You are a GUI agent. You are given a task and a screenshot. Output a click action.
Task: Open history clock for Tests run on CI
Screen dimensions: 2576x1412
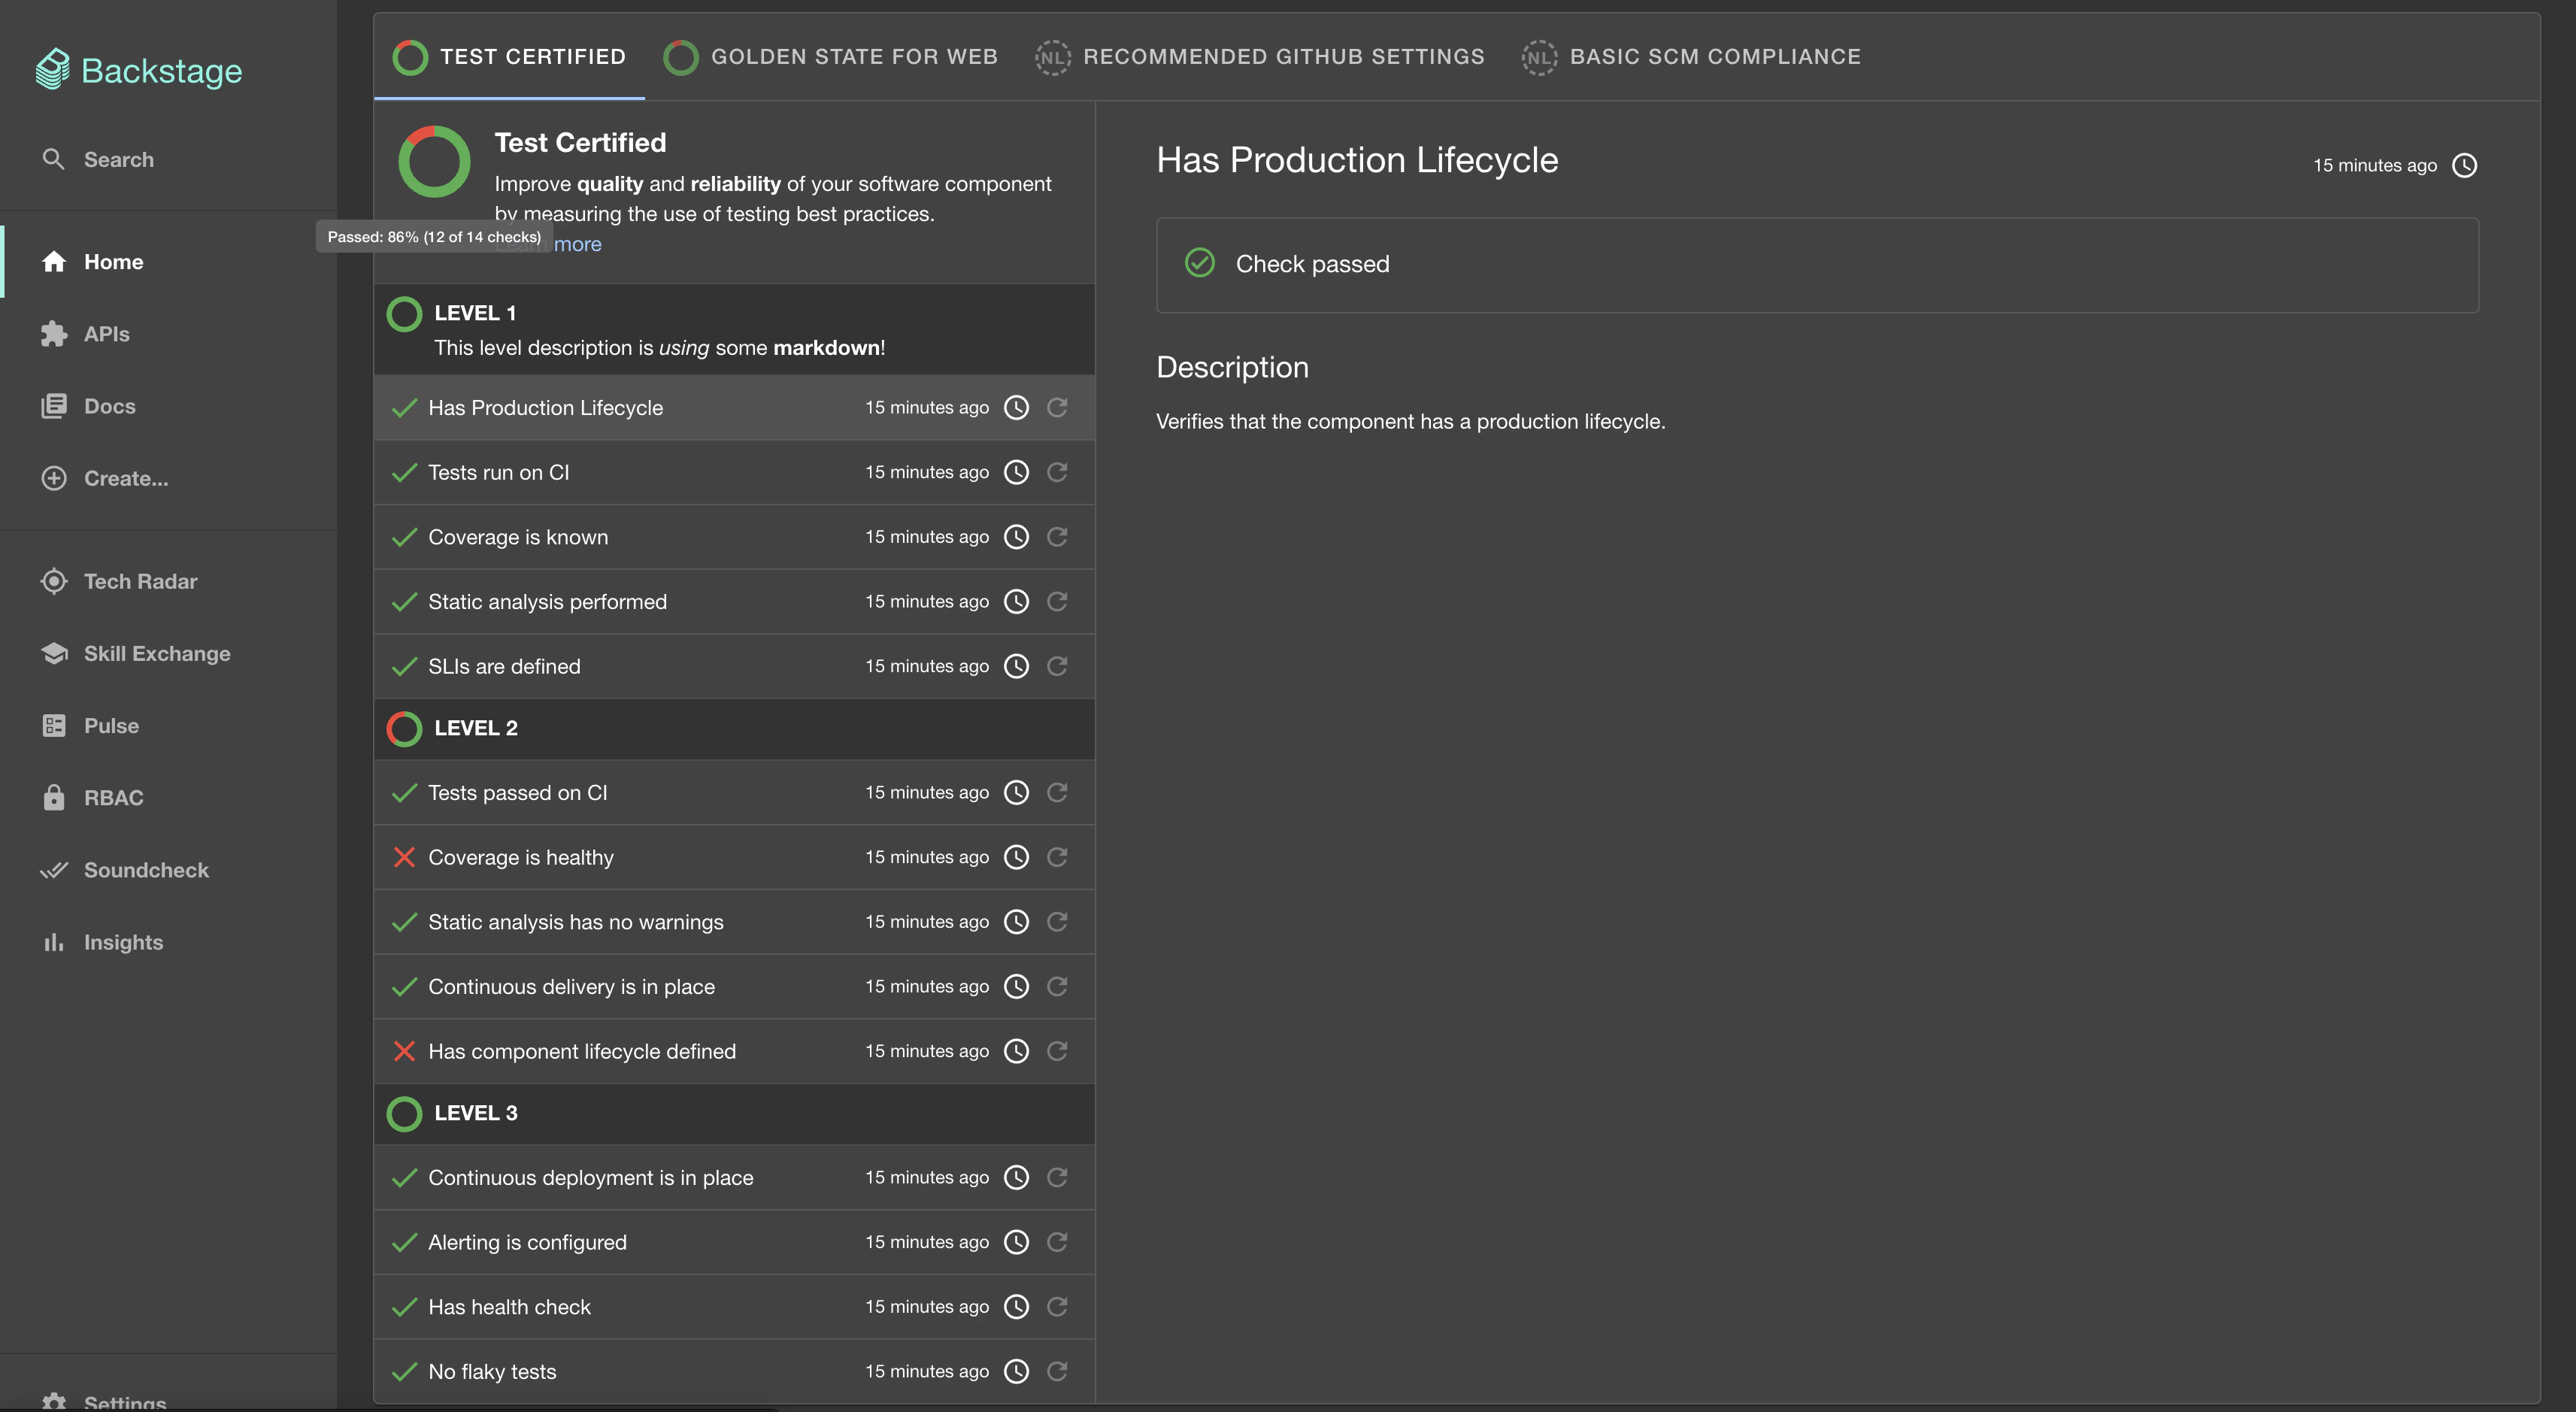coord(1016,472)
